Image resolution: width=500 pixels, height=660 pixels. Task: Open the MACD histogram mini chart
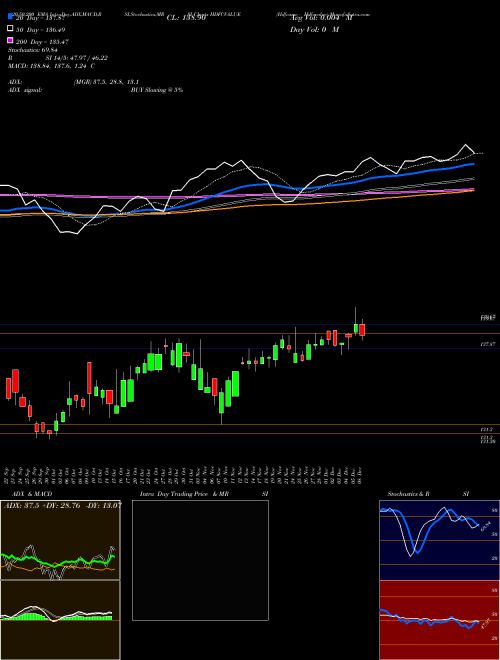click(60, 620)
